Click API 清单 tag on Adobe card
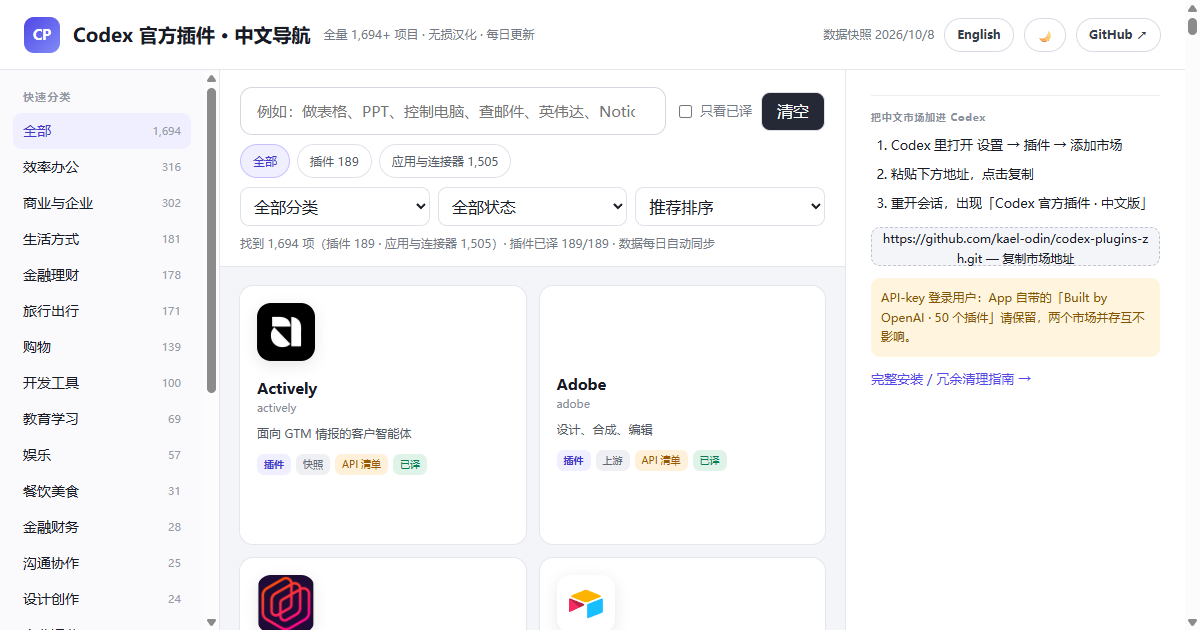 pos(661,460)
